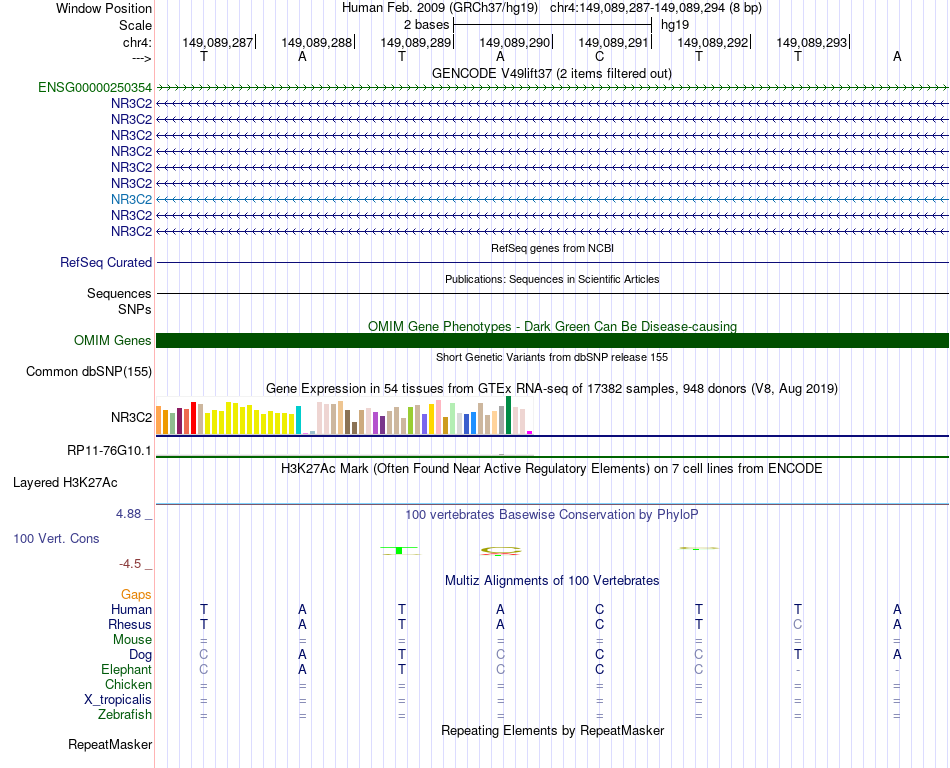This screenshot has width=950, height=768.
Task: Click the Sequences track label
Action: [119, 294]
